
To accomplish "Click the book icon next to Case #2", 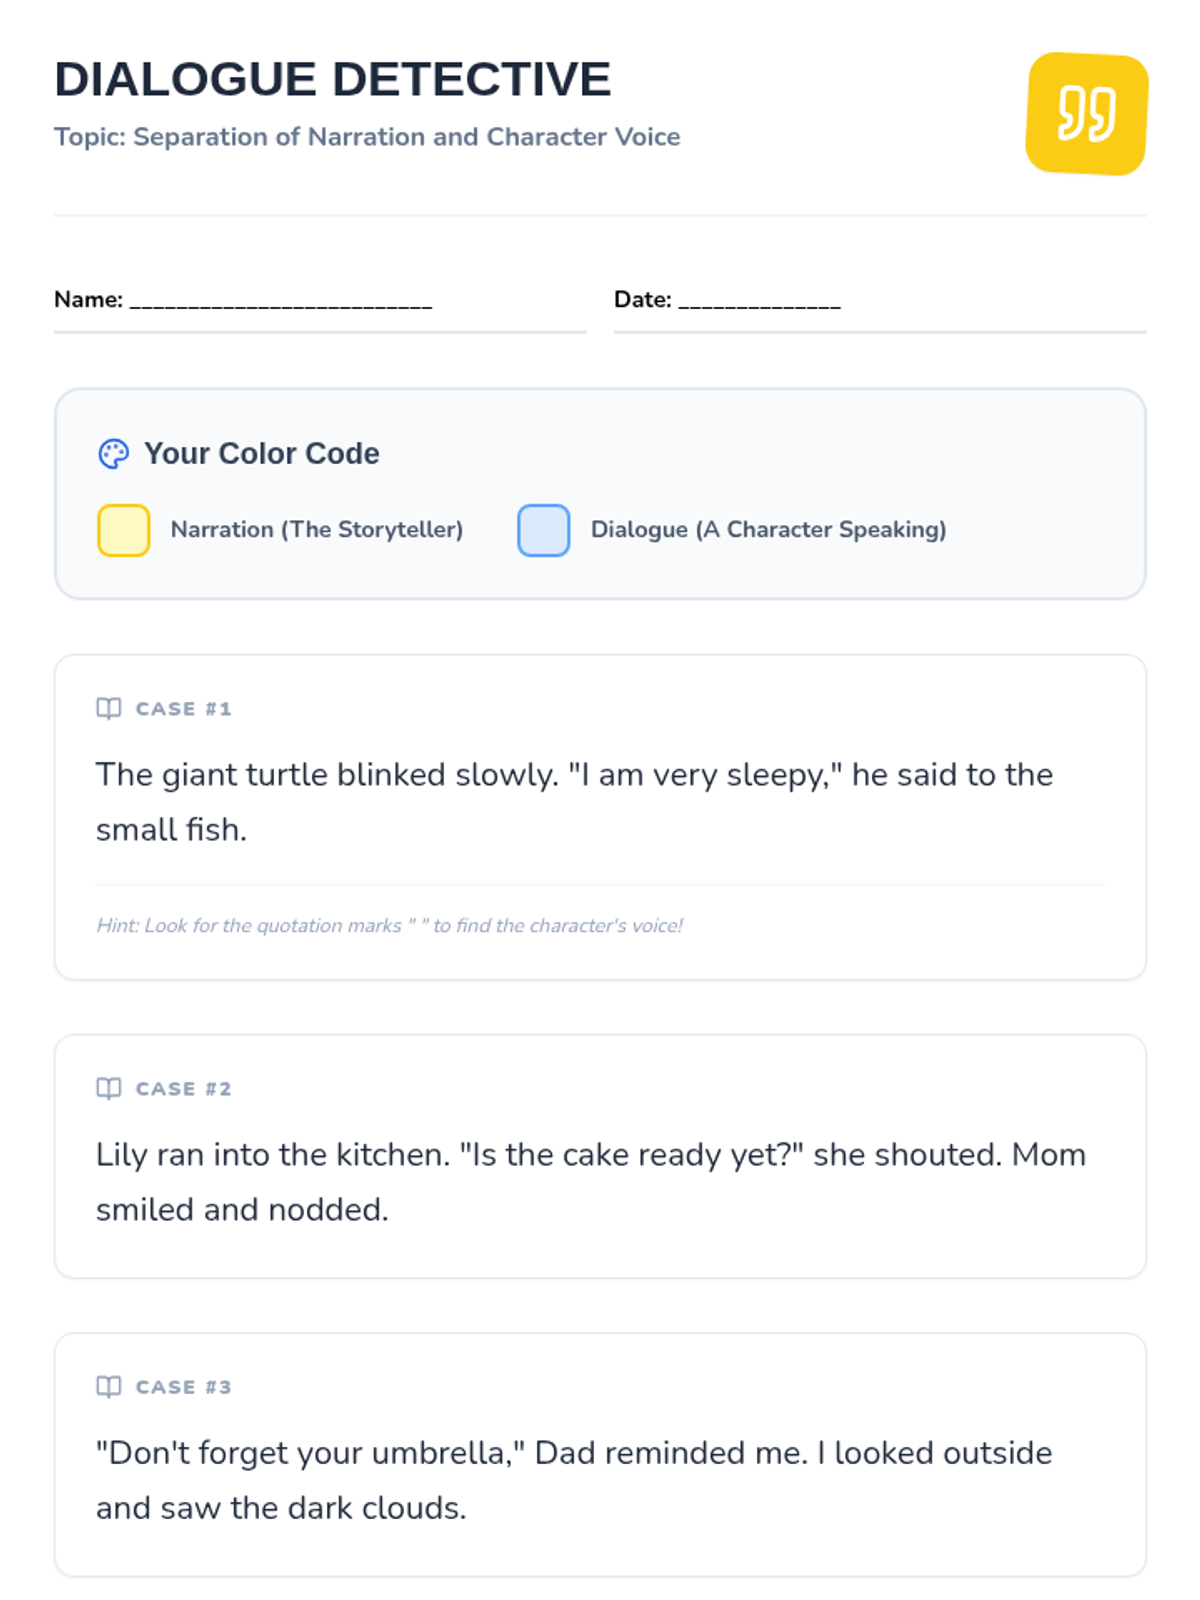I will coord(109,1089).
